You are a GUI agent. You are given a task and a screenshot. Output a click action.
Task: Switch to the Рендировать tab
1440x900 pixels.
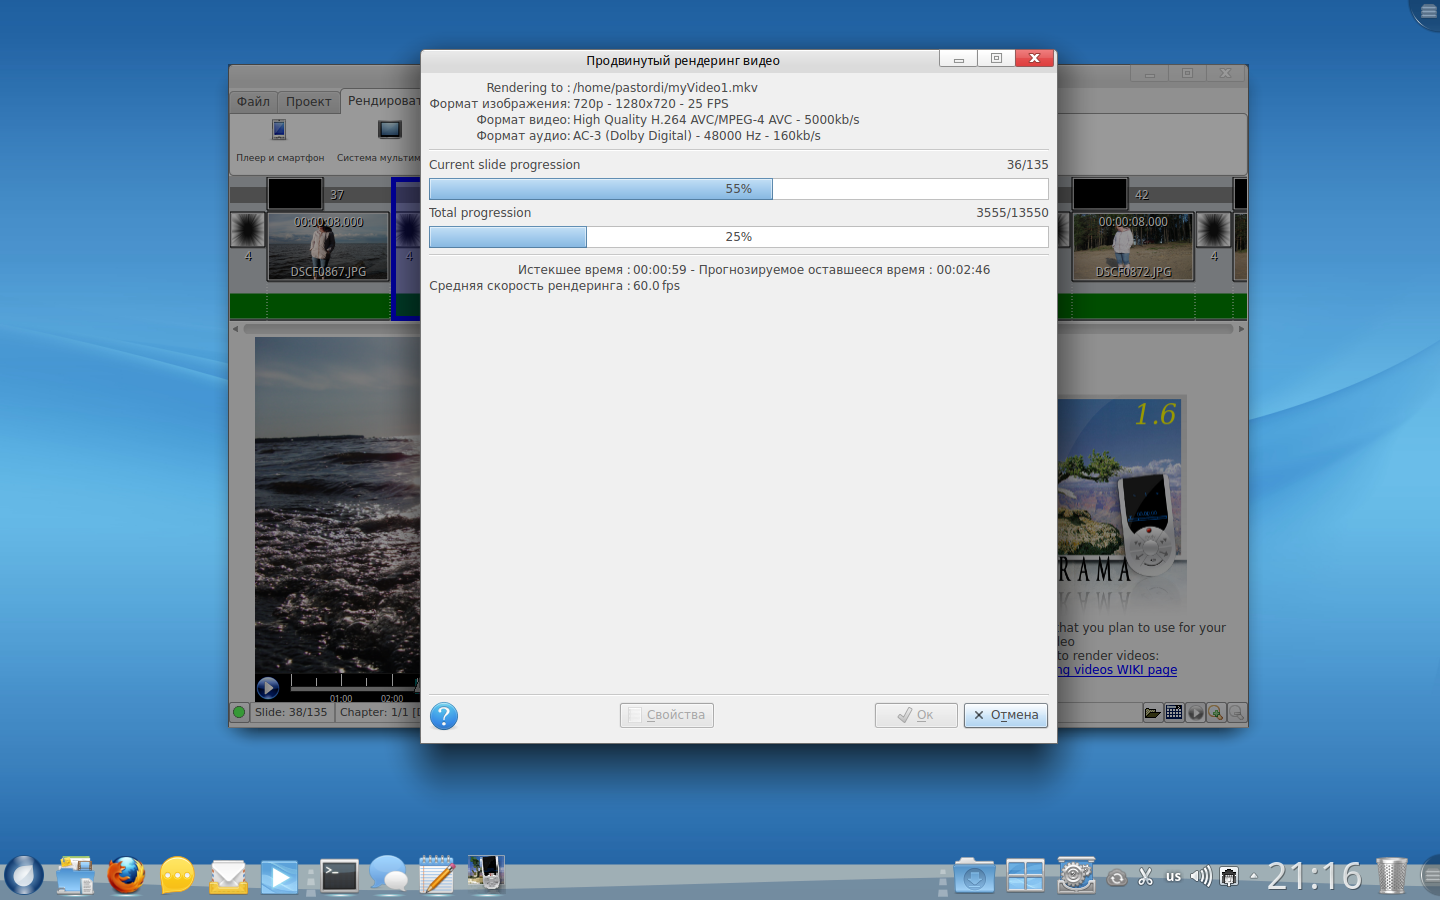[x=383, y=101]
